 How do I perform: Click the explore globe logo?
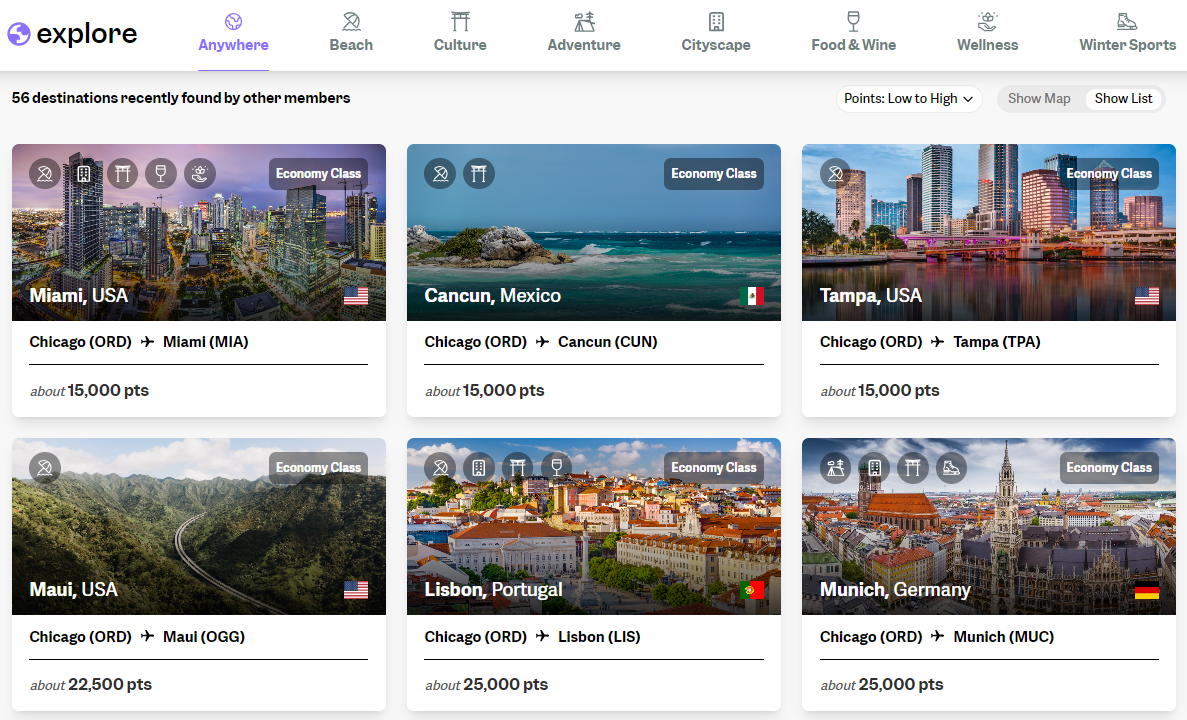tap(19, 35)
